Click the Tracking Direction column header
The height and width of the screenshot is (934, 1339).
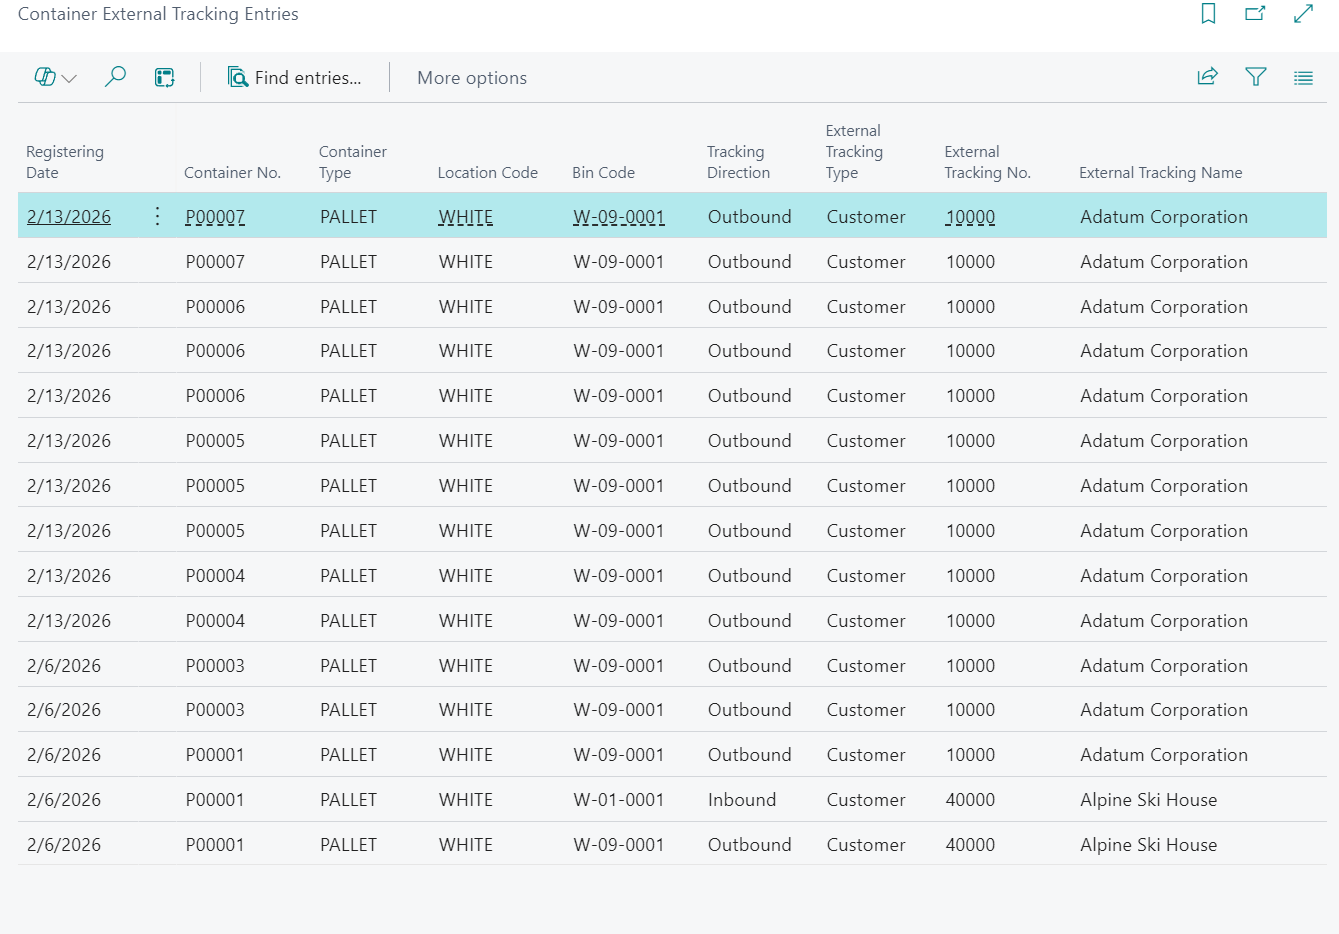pyautogui.click(x=738, y=162)
